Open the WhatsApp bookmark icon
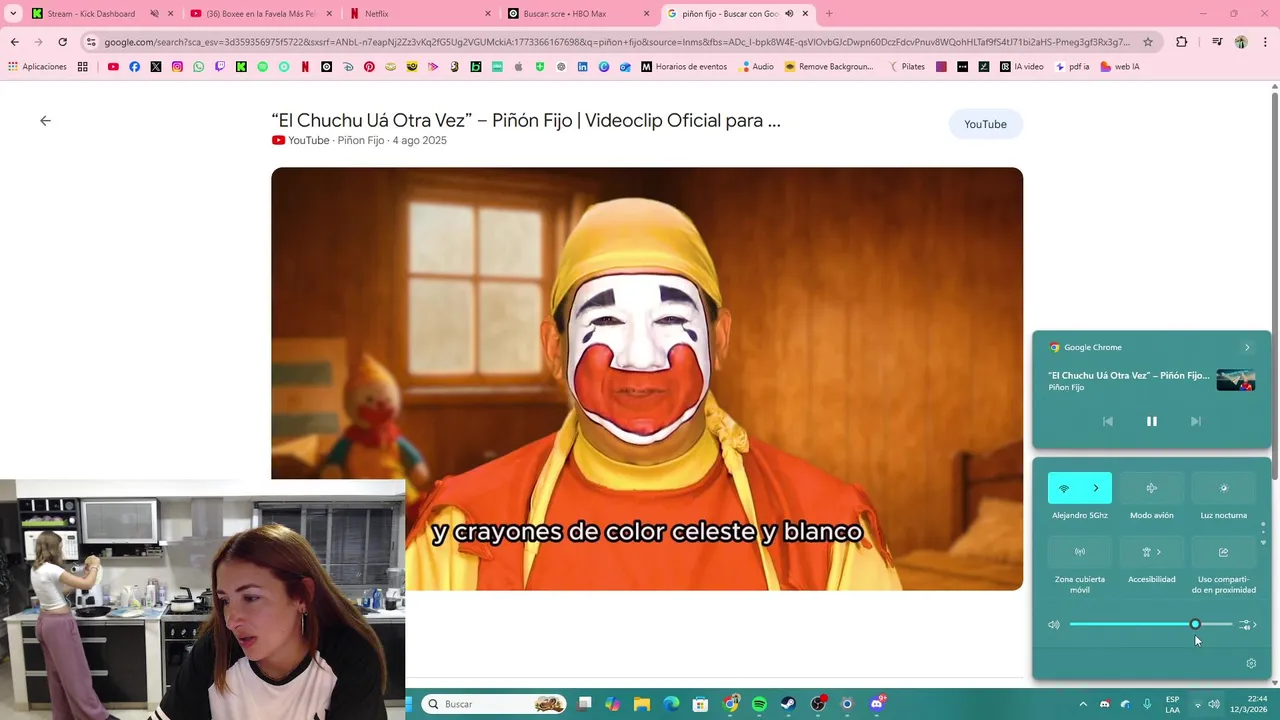Viewport: 1280px width, 720px height. tap(199, 67)
